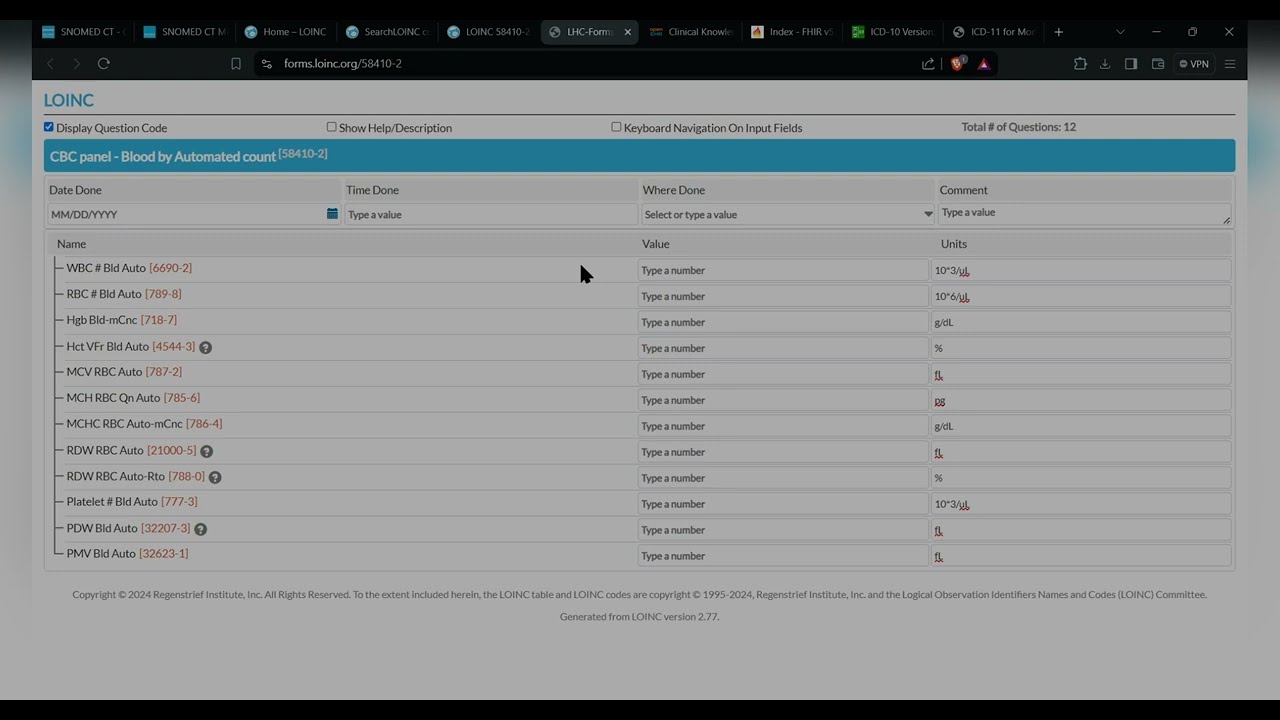This screenshot has width=1280, height=720.
Task: Click the share page icon
Action: (x=928, y=63)
